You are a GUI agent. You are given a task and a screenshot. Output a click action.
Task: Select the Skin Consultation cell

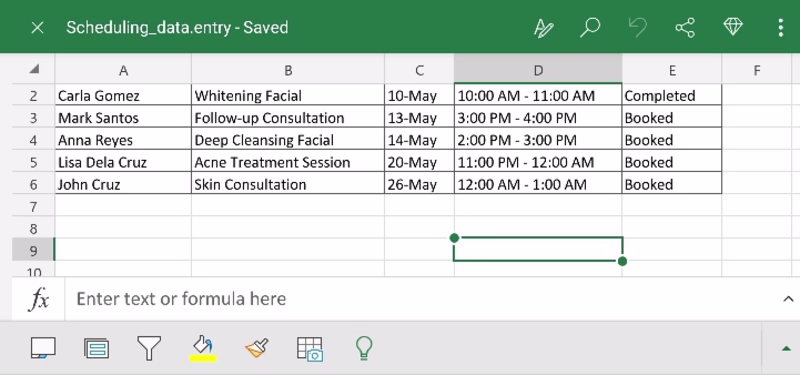[x=288, y=184]
